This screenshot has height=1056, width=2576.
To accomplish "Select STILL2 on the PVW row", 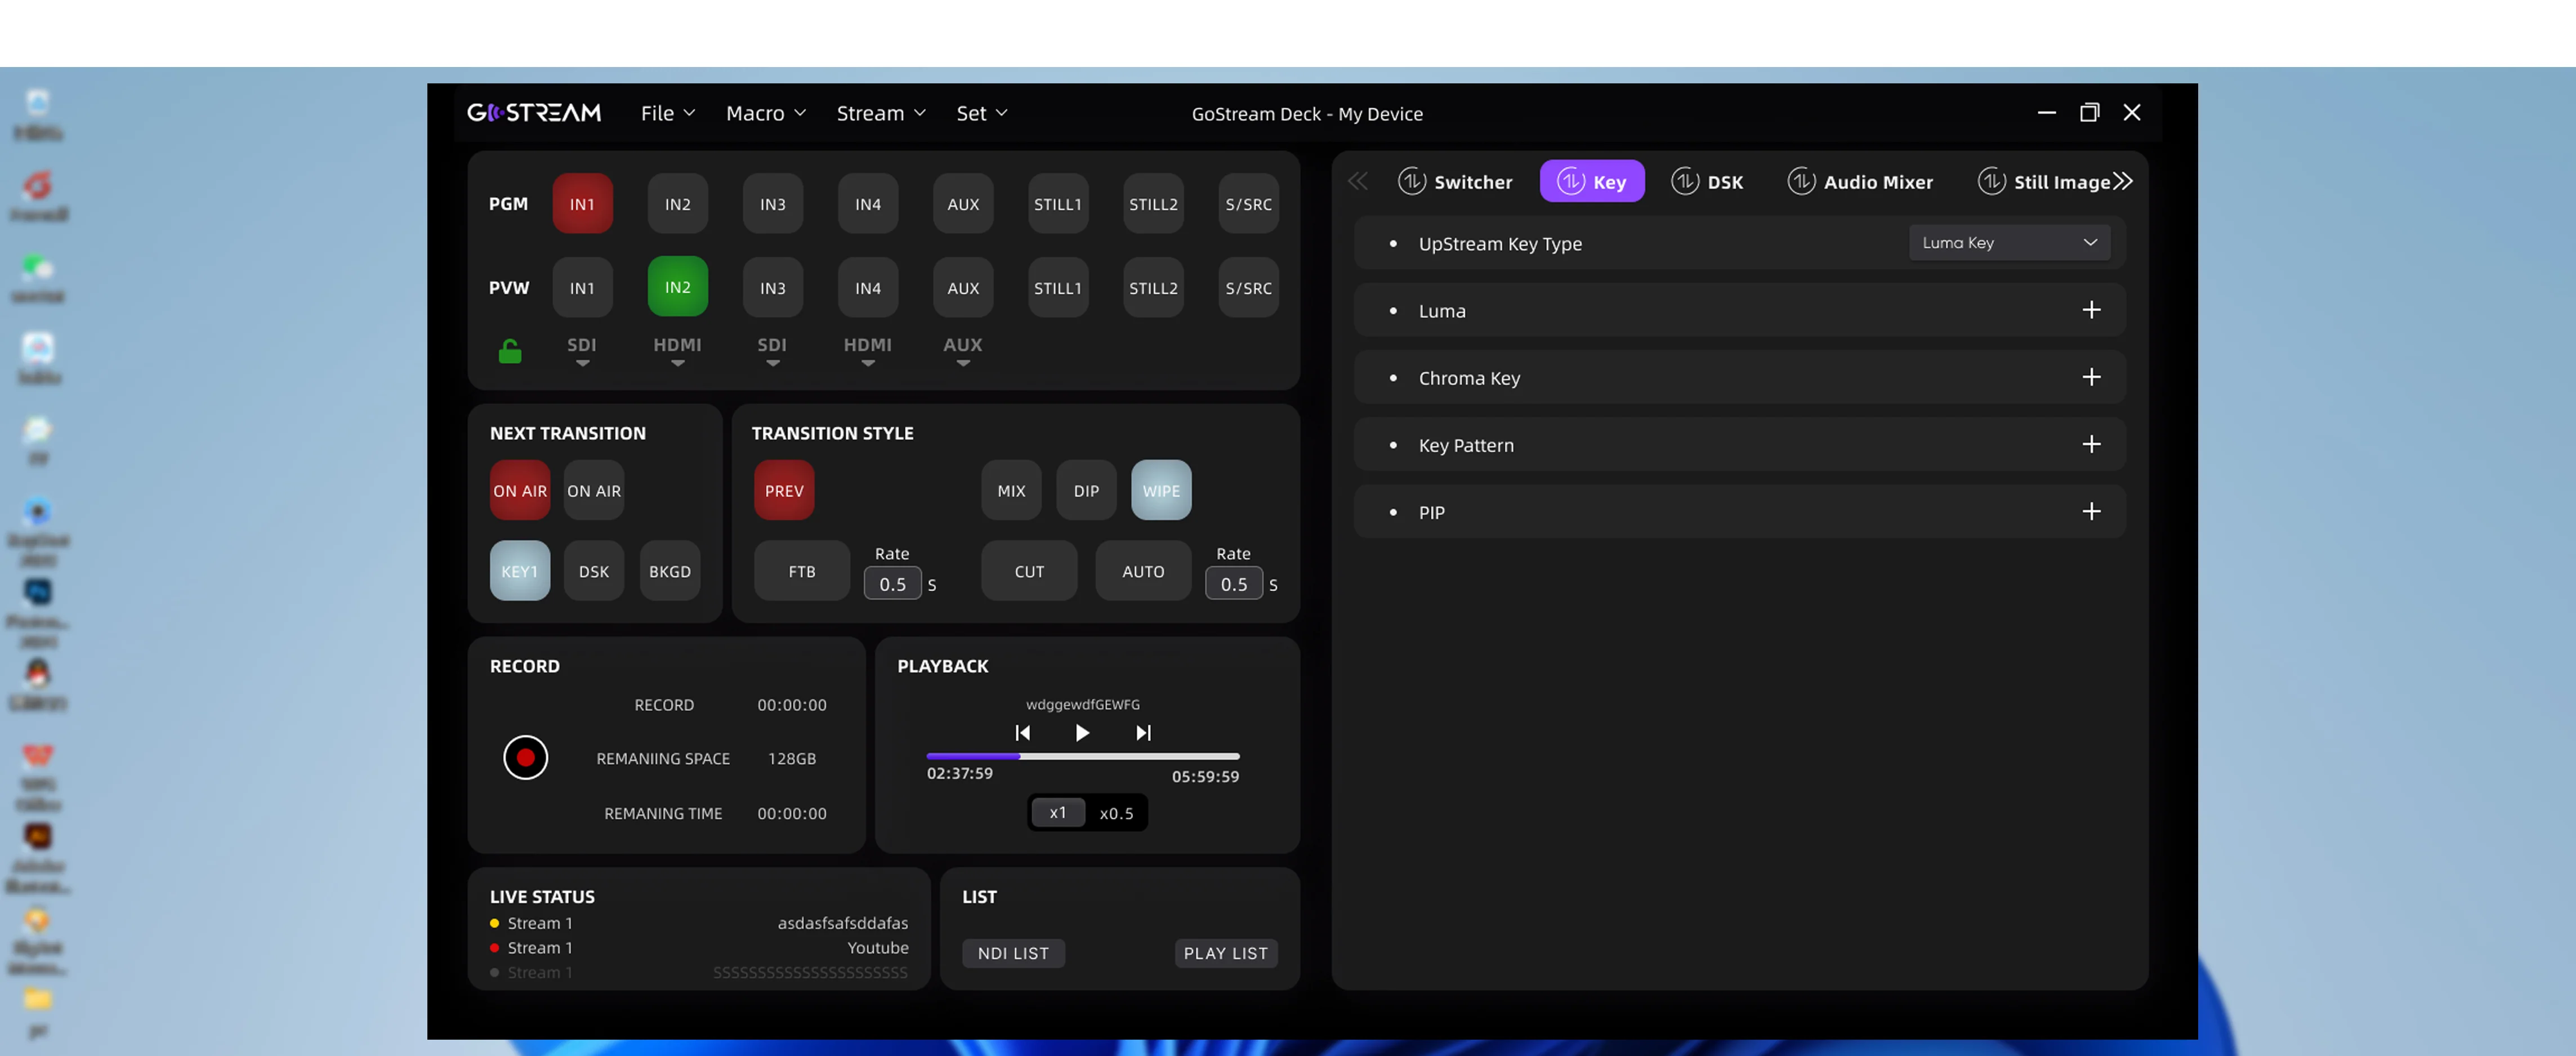I will [x=1153, y=287].
